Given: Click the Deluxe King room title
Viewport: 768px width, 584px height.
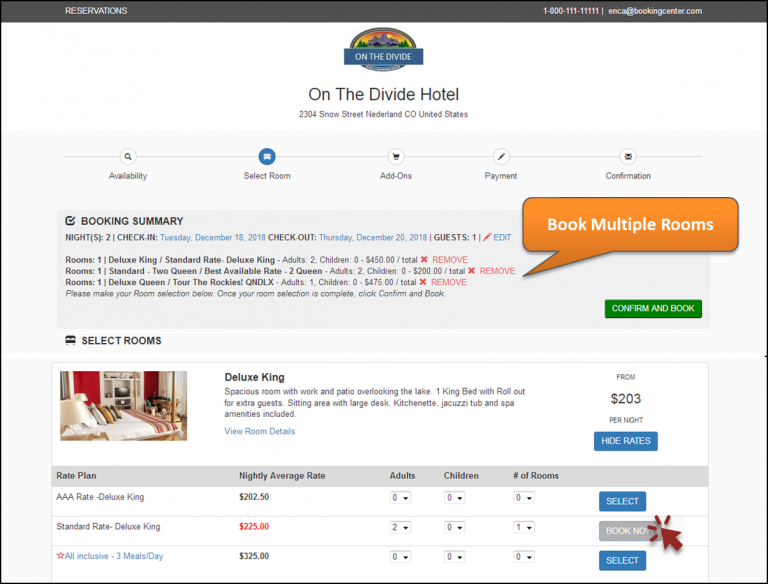Looking at the screenshot, I should click(254, 377).
